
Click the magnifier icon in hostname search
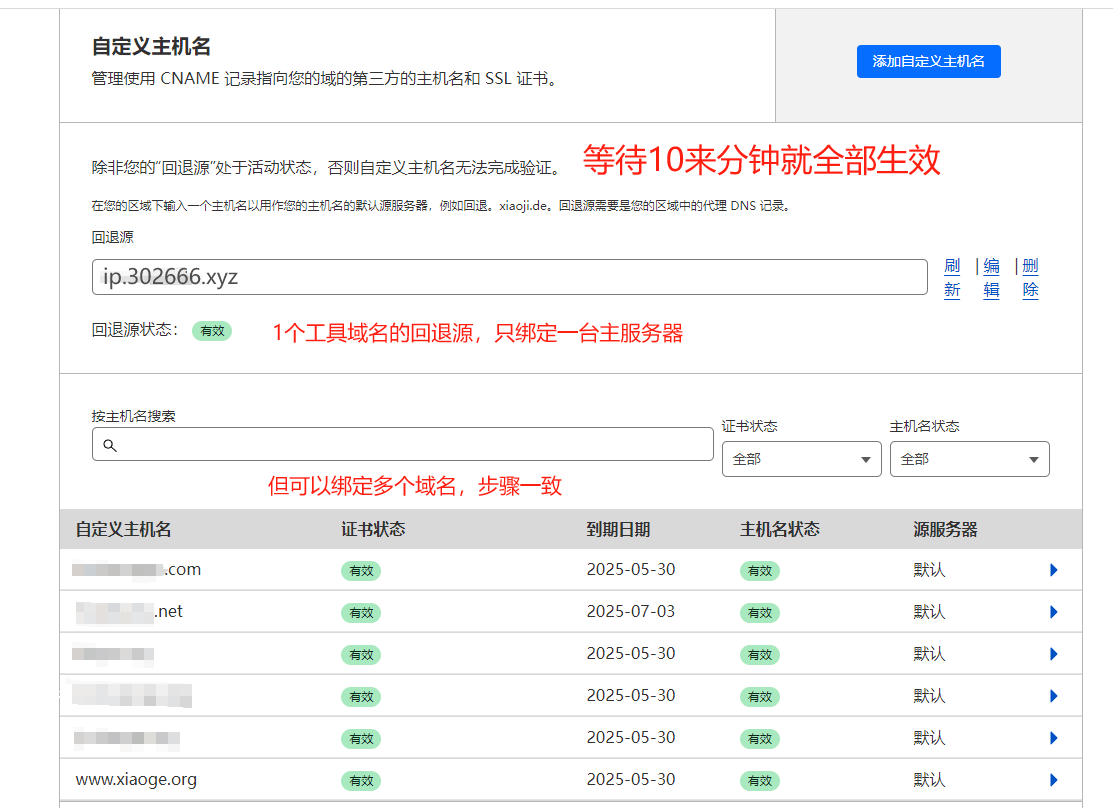click(110, 445)
